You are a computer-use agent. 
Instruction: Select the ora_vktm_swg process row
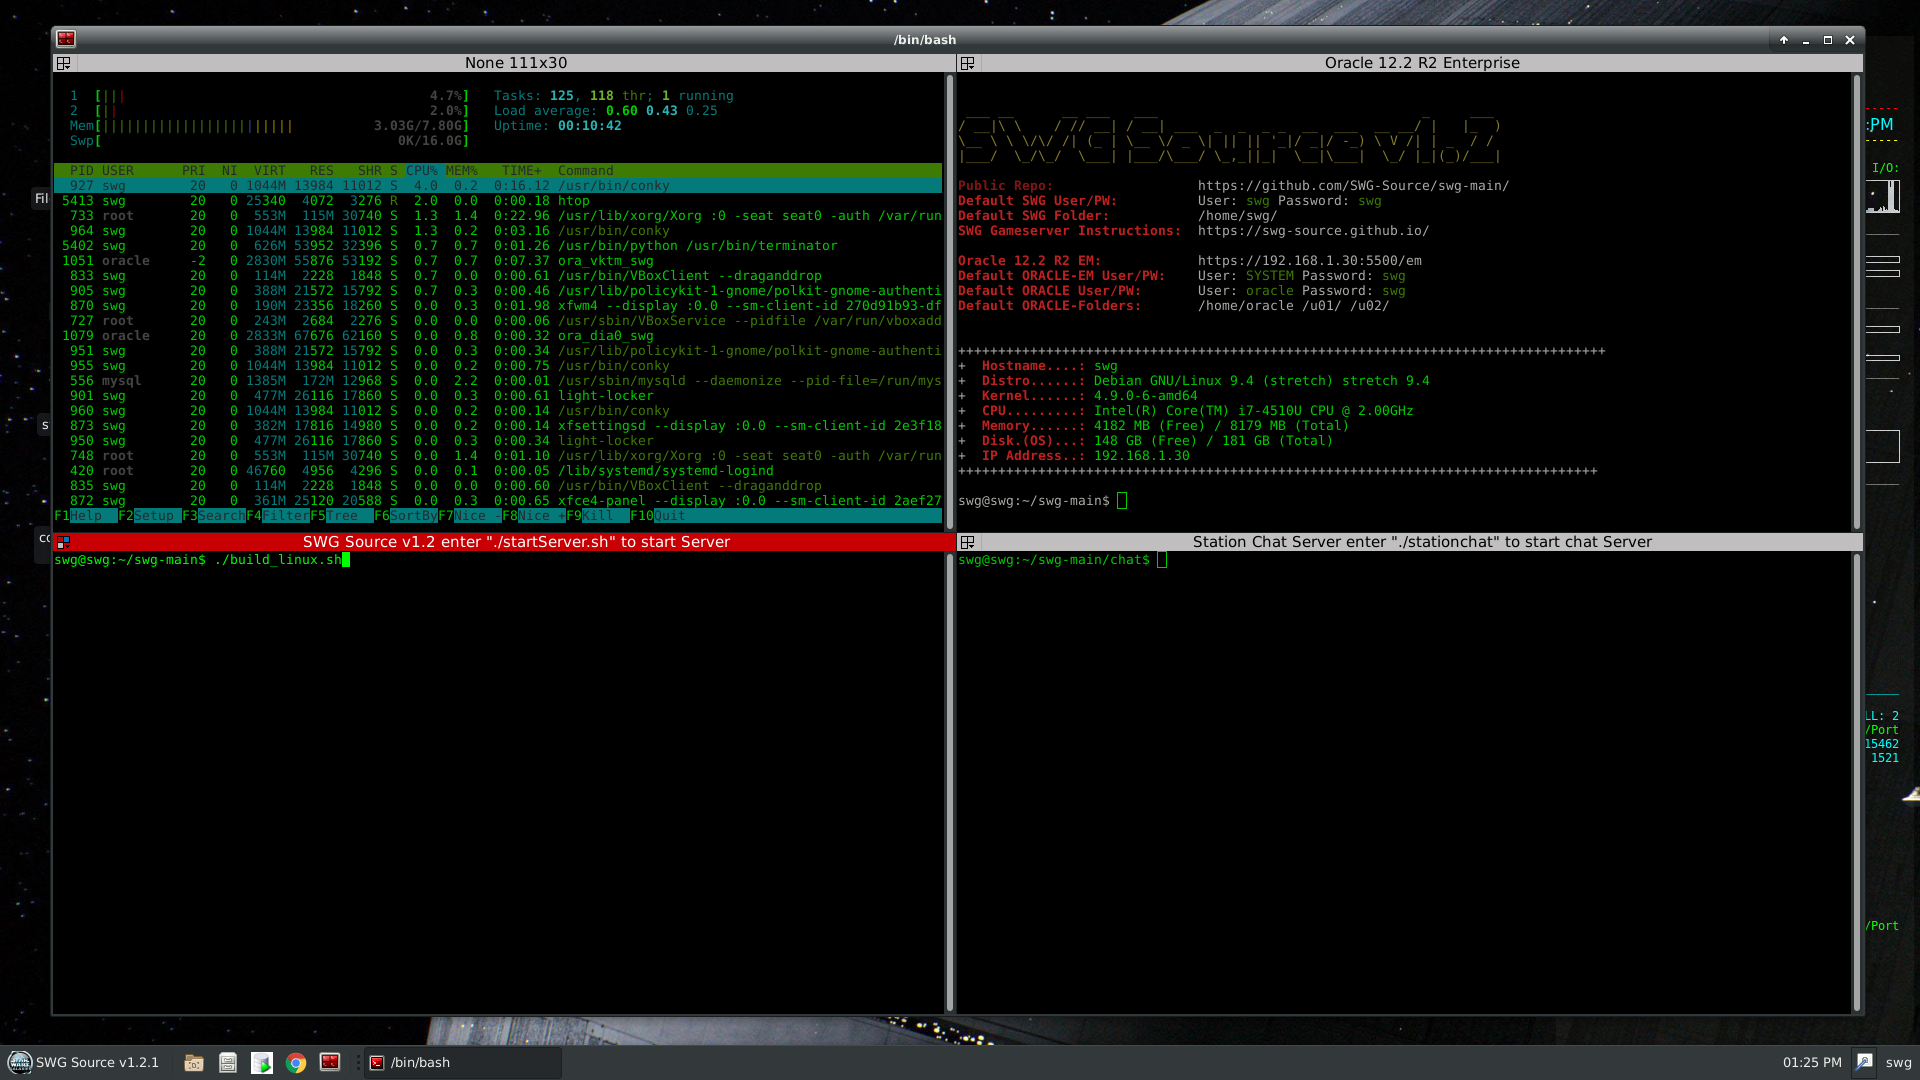(x=498, y=261)
